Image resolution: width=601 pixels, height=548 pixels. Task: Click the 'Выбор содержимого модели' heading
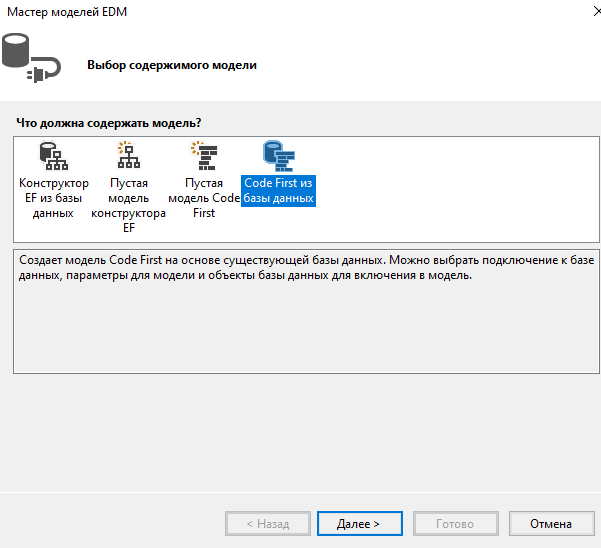(172, 65)
